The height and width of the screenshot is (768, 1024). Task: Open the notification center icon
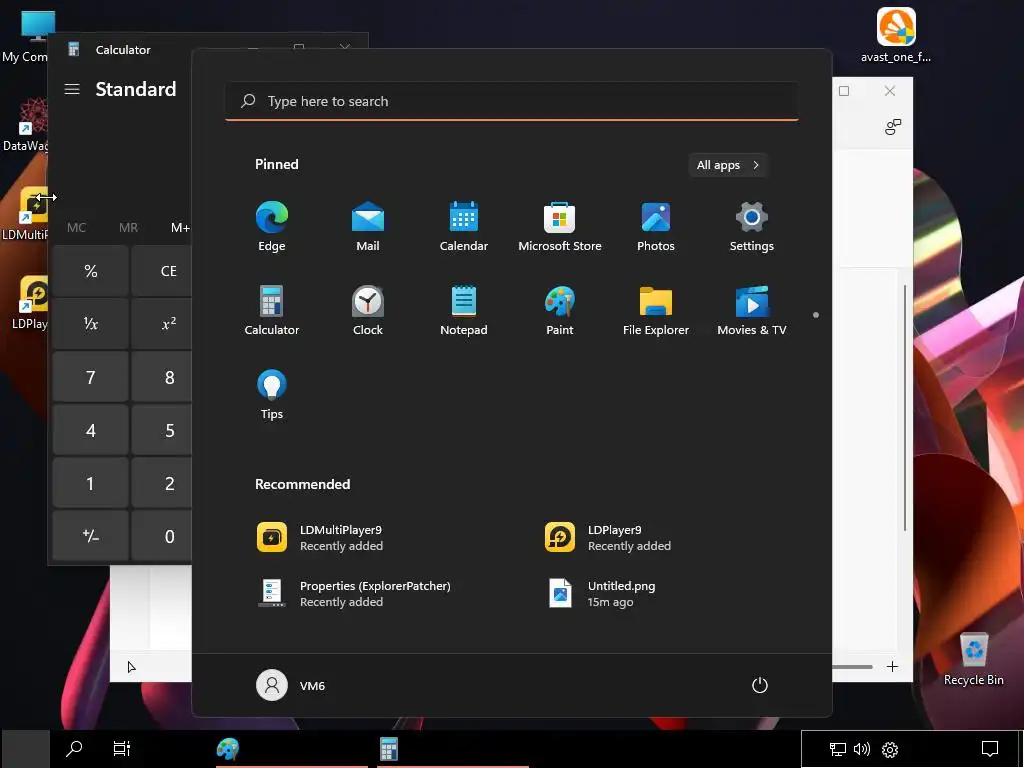(990, 749)
